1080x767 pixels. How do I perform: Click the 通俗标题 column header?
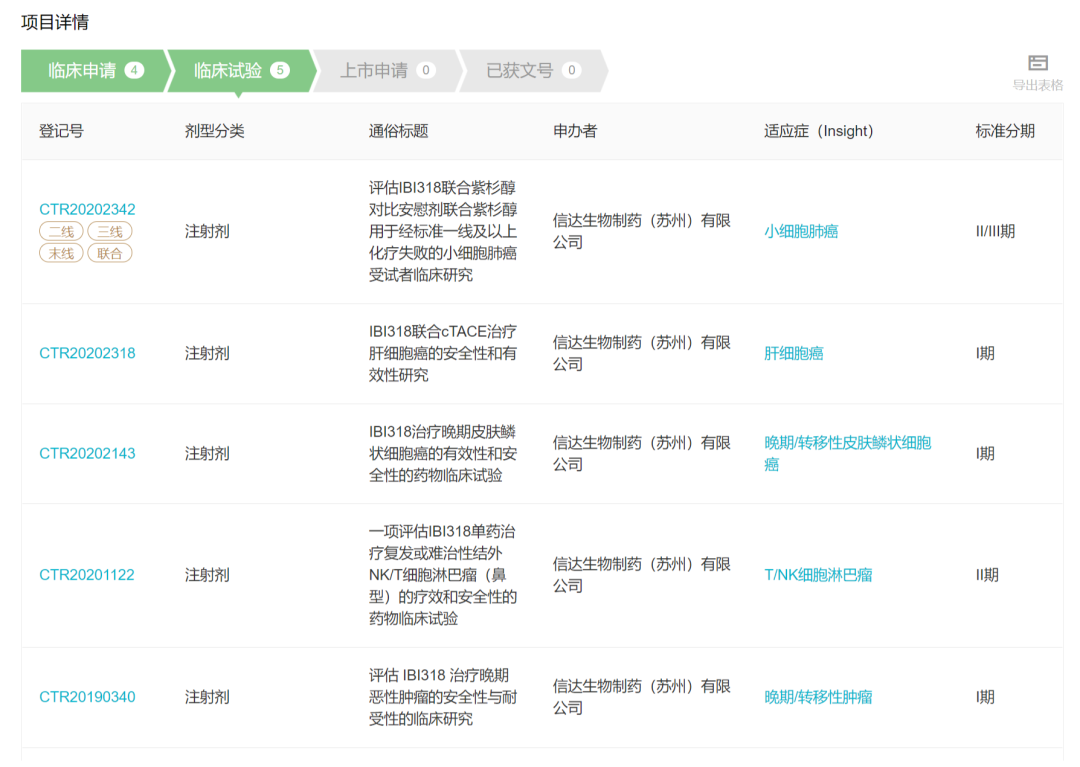coord(398,131)
